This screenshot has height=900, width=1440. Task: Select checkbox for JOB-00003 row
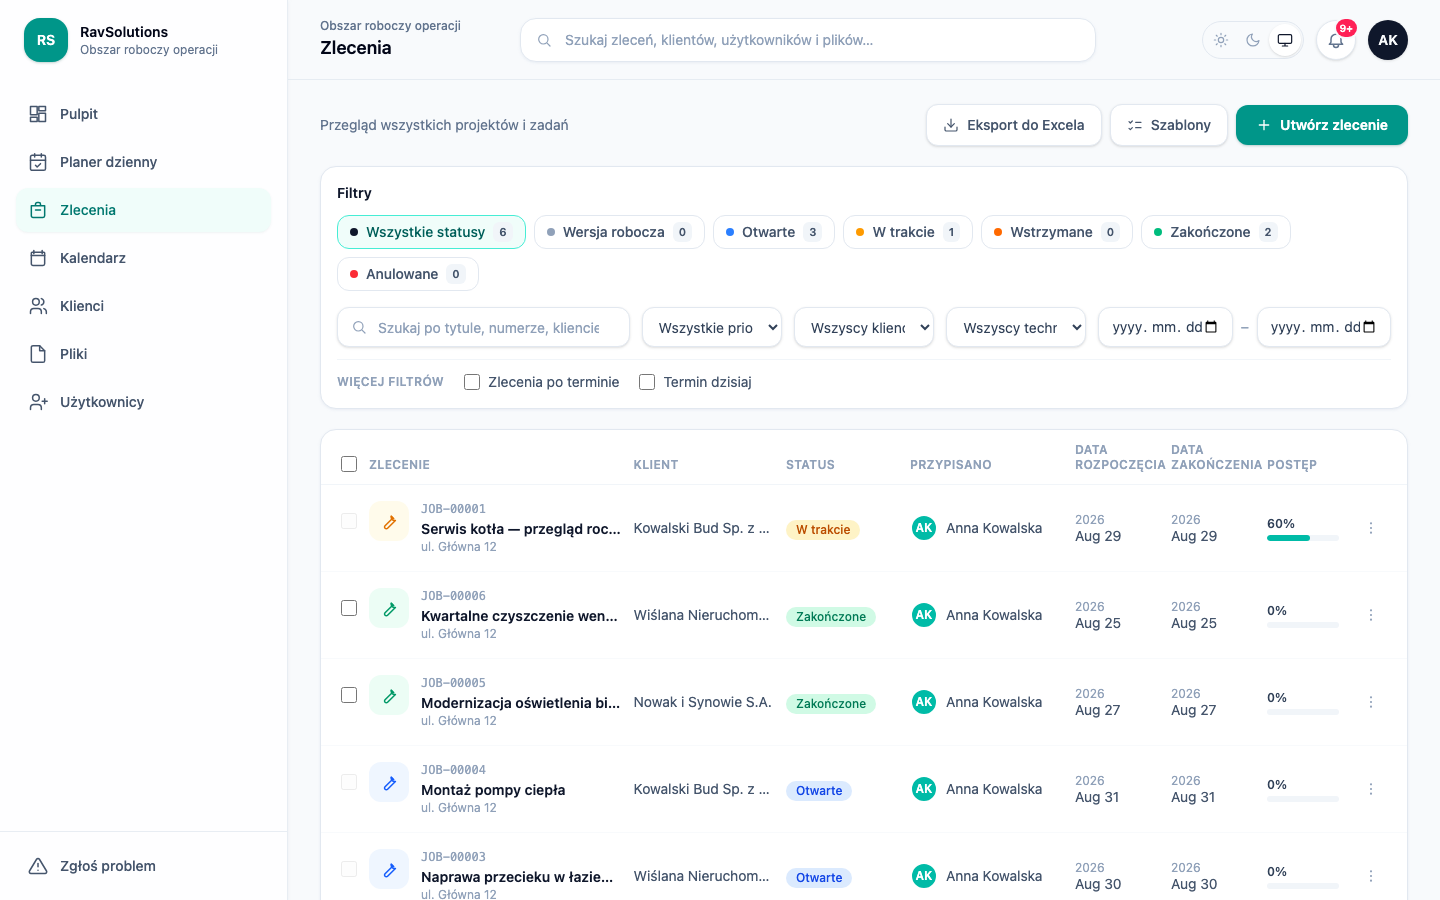349,869
